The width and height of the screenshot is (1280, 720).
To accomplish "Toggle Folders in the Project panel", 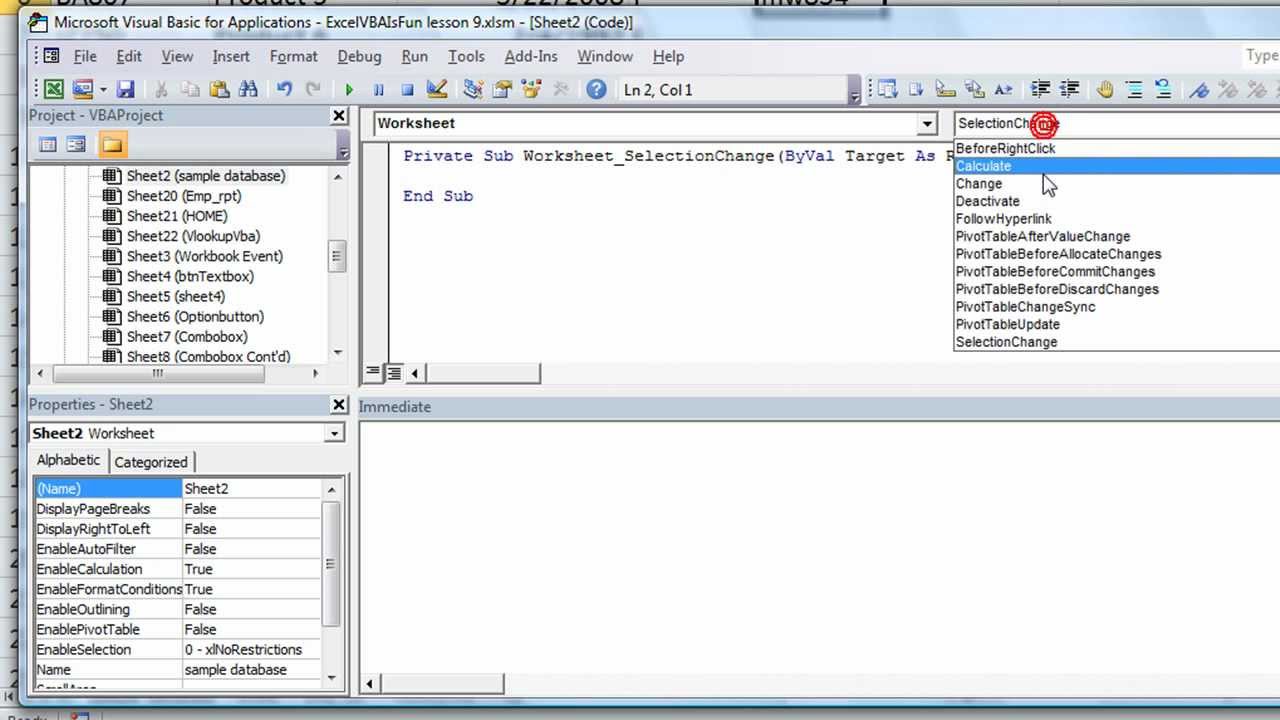I will [x=112, y=145].
